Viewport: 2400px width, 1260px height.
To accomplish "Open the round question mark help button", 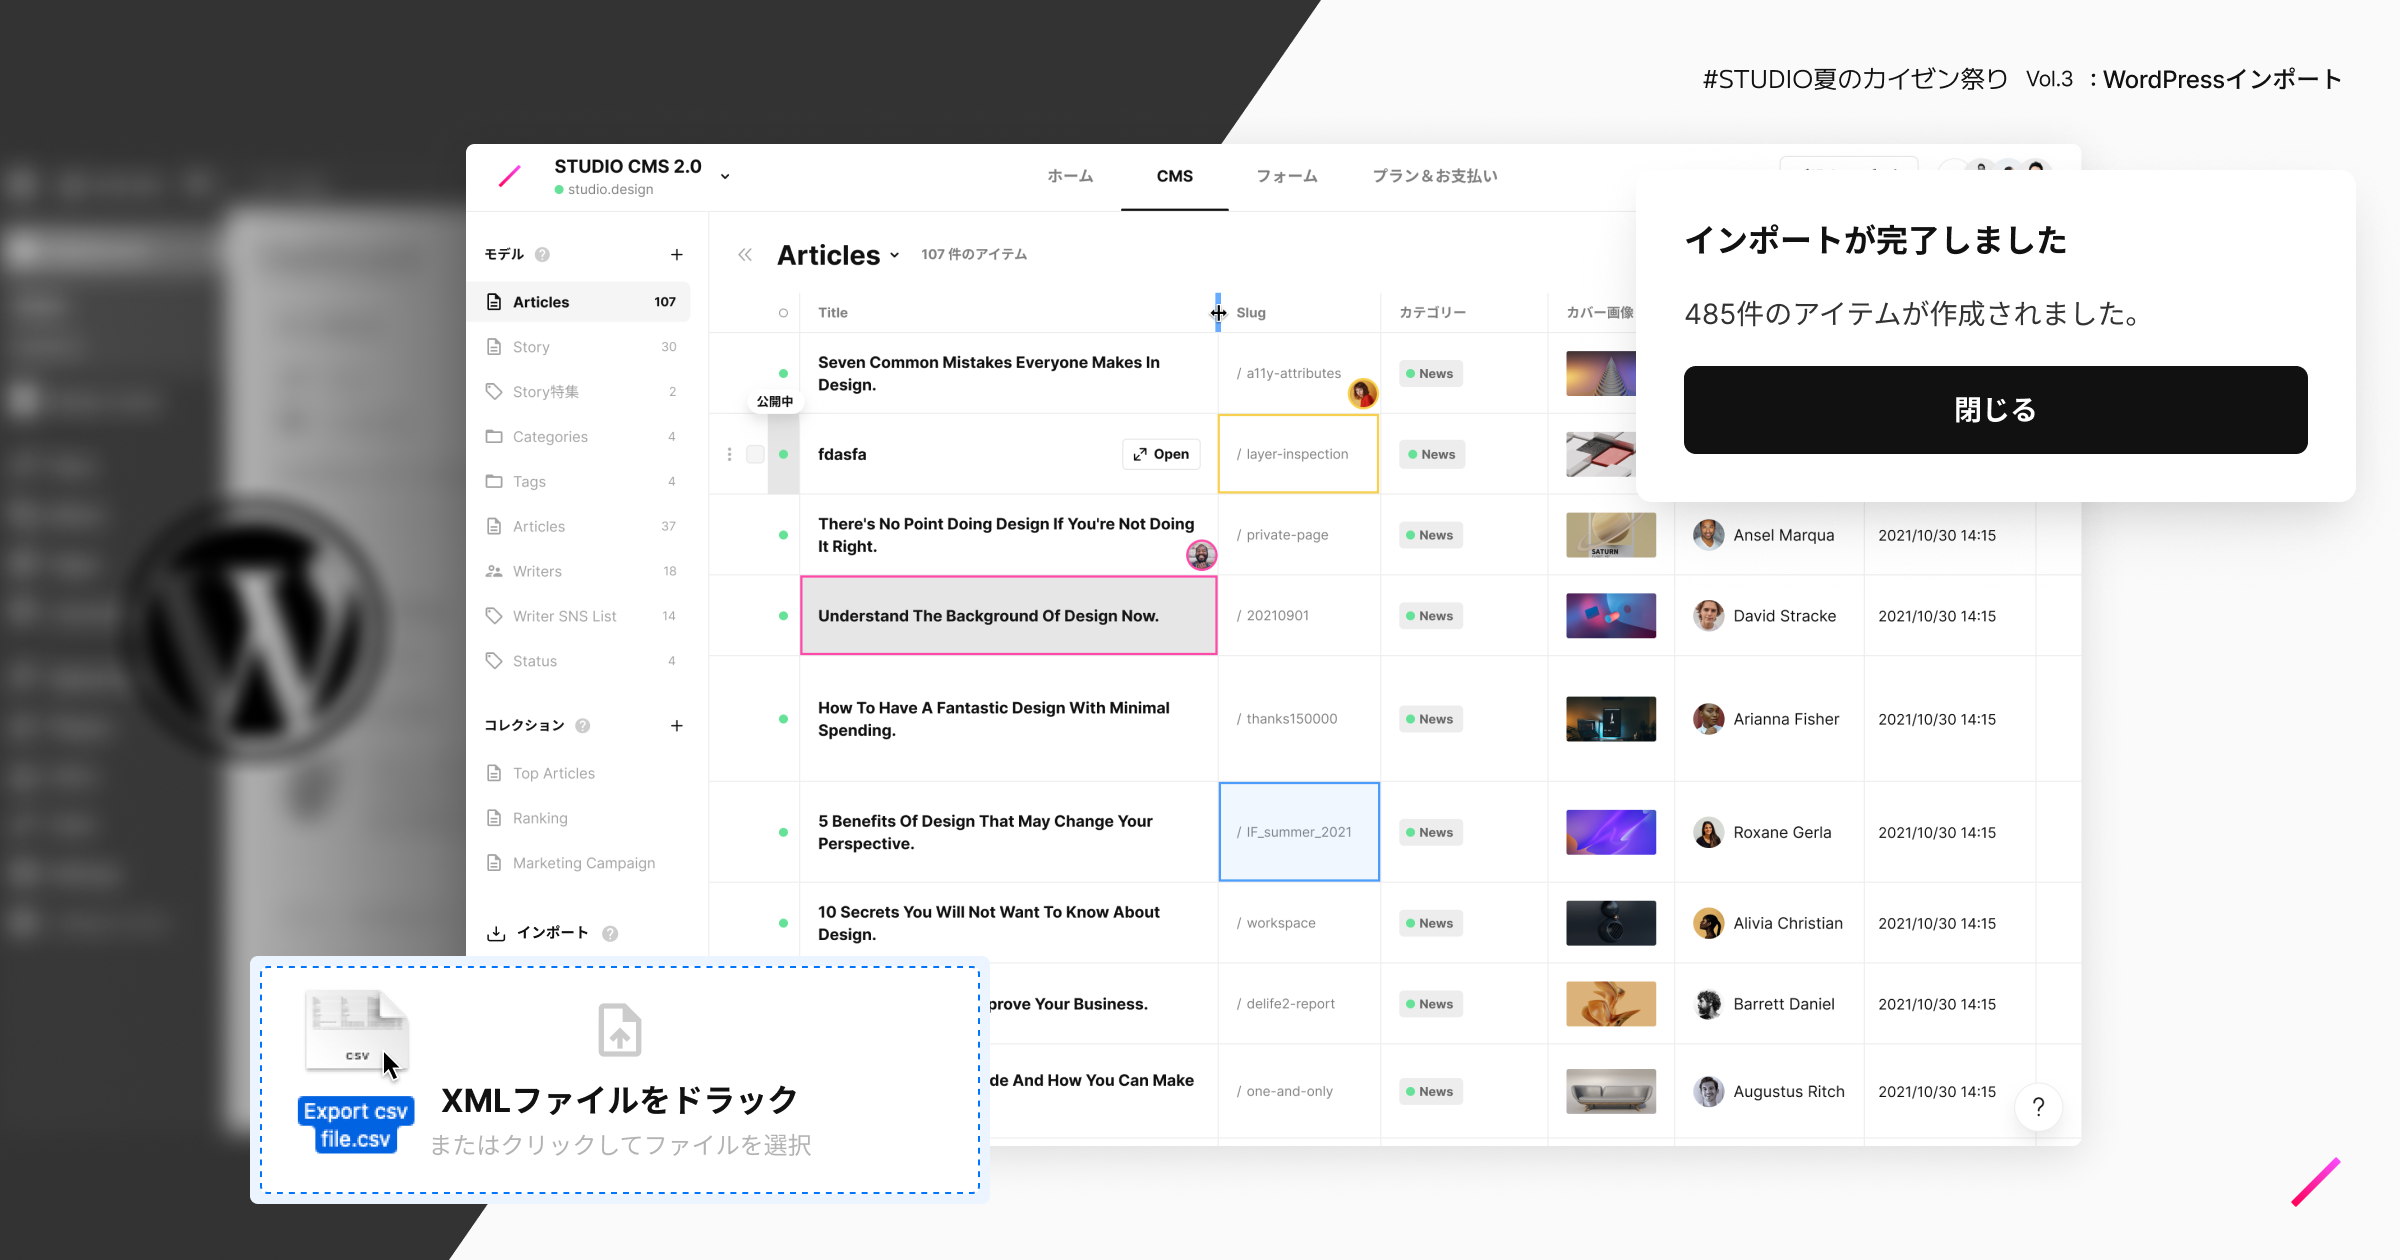I will tap(2038, 1107).
